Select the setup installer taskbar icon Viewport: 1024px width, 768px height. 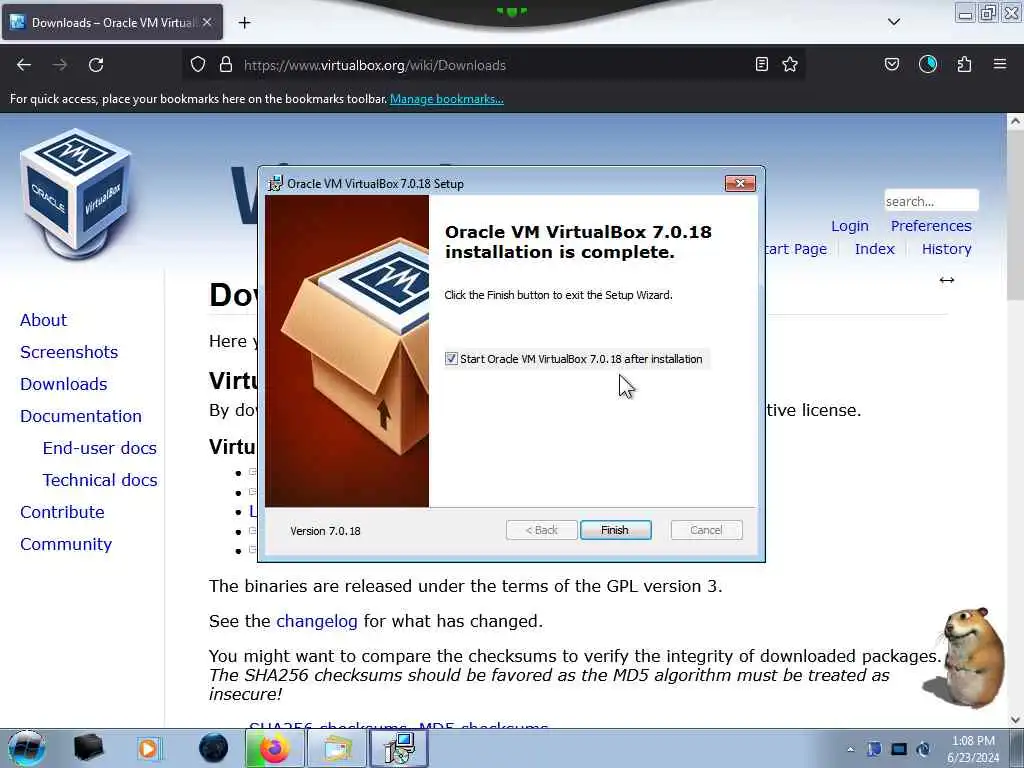[399, 748]
